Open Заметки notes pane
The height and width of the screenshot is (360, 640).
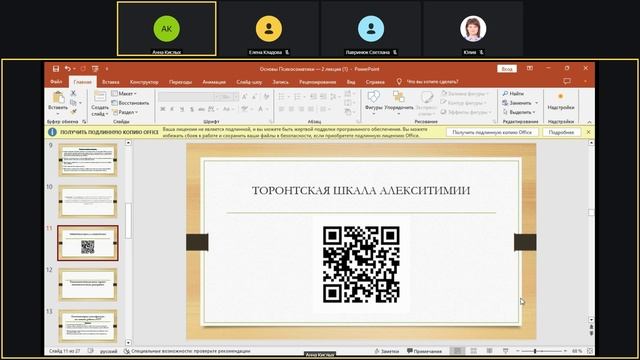pyautogui.click(x=387, y=351)
